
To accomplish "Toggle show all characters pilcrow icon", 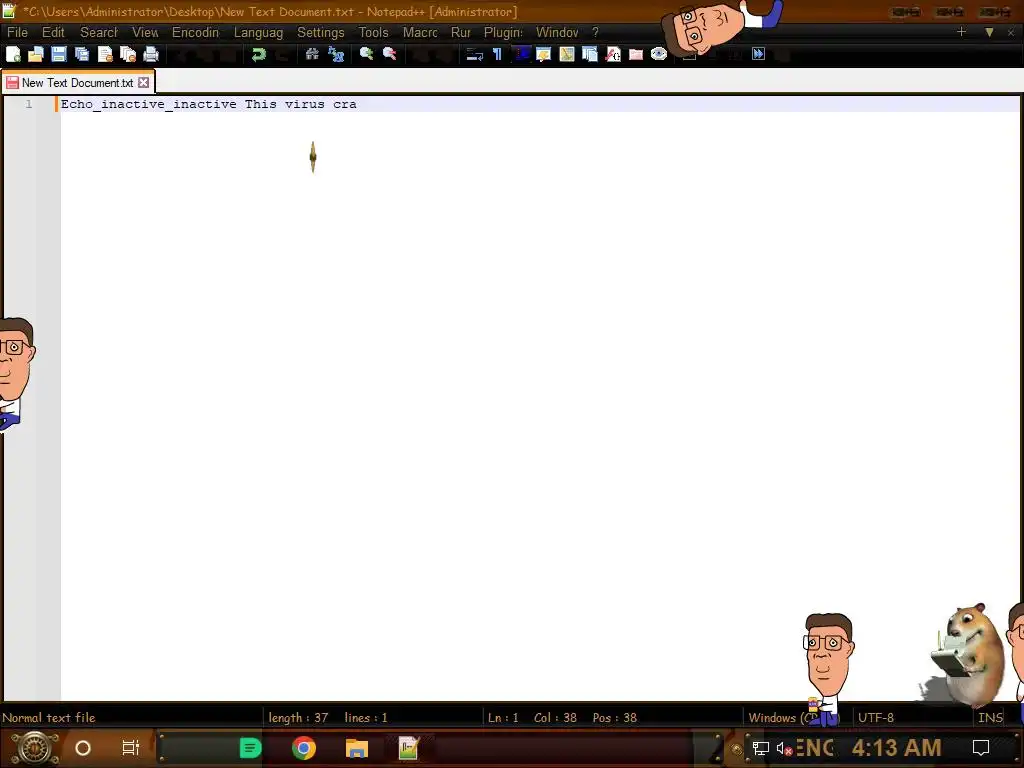I will (x=498, y=55).
